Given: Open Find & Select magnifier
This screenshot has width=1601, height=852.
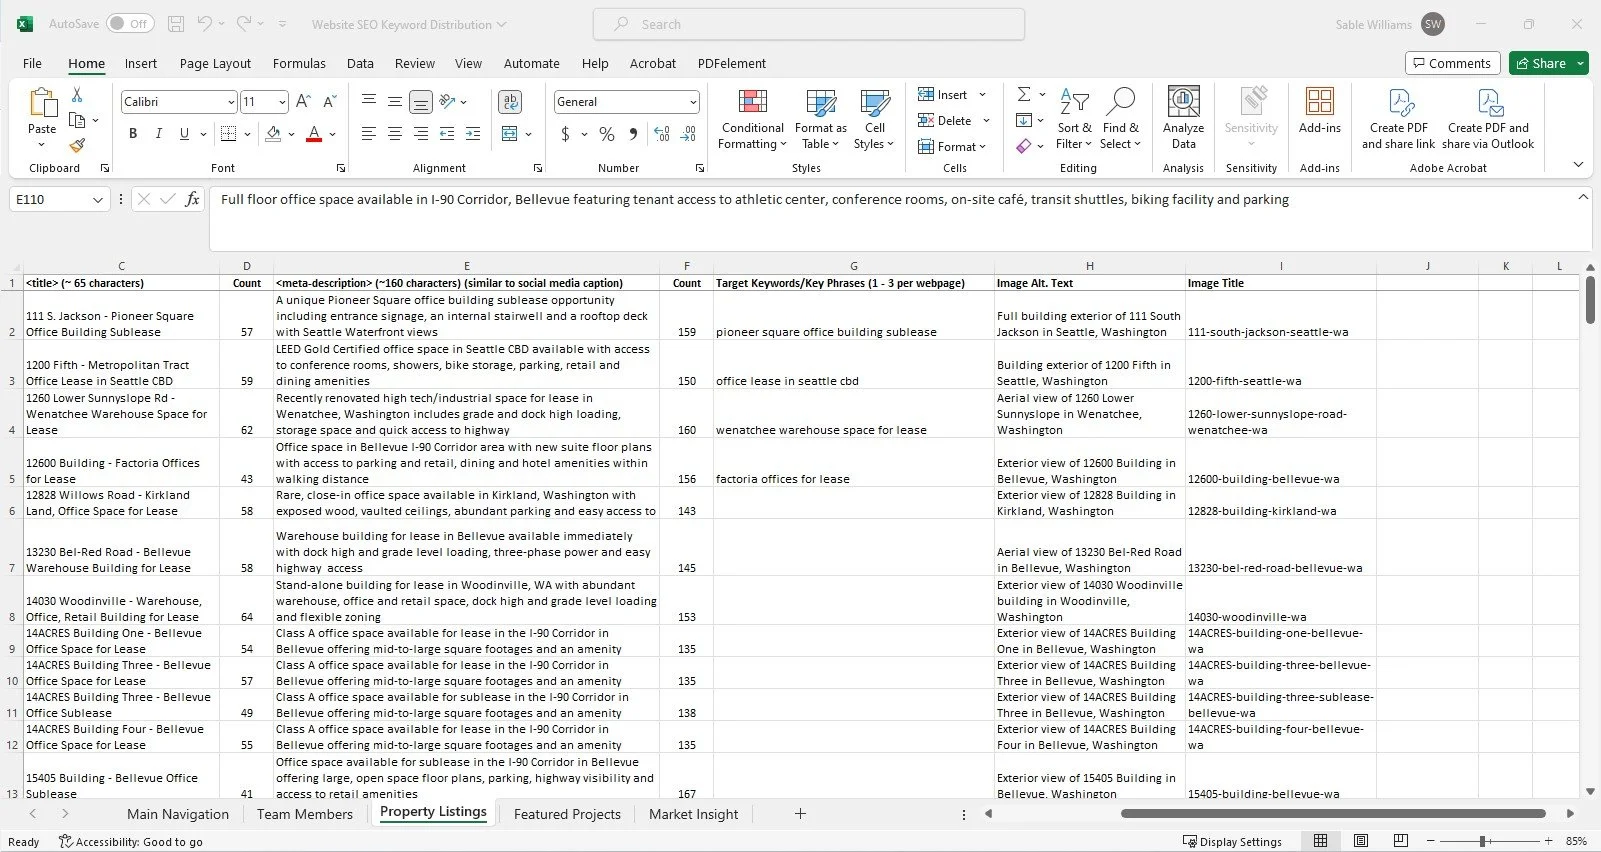Looking at the screenshot, I should pyautogui.click(x=1120, y=120).
